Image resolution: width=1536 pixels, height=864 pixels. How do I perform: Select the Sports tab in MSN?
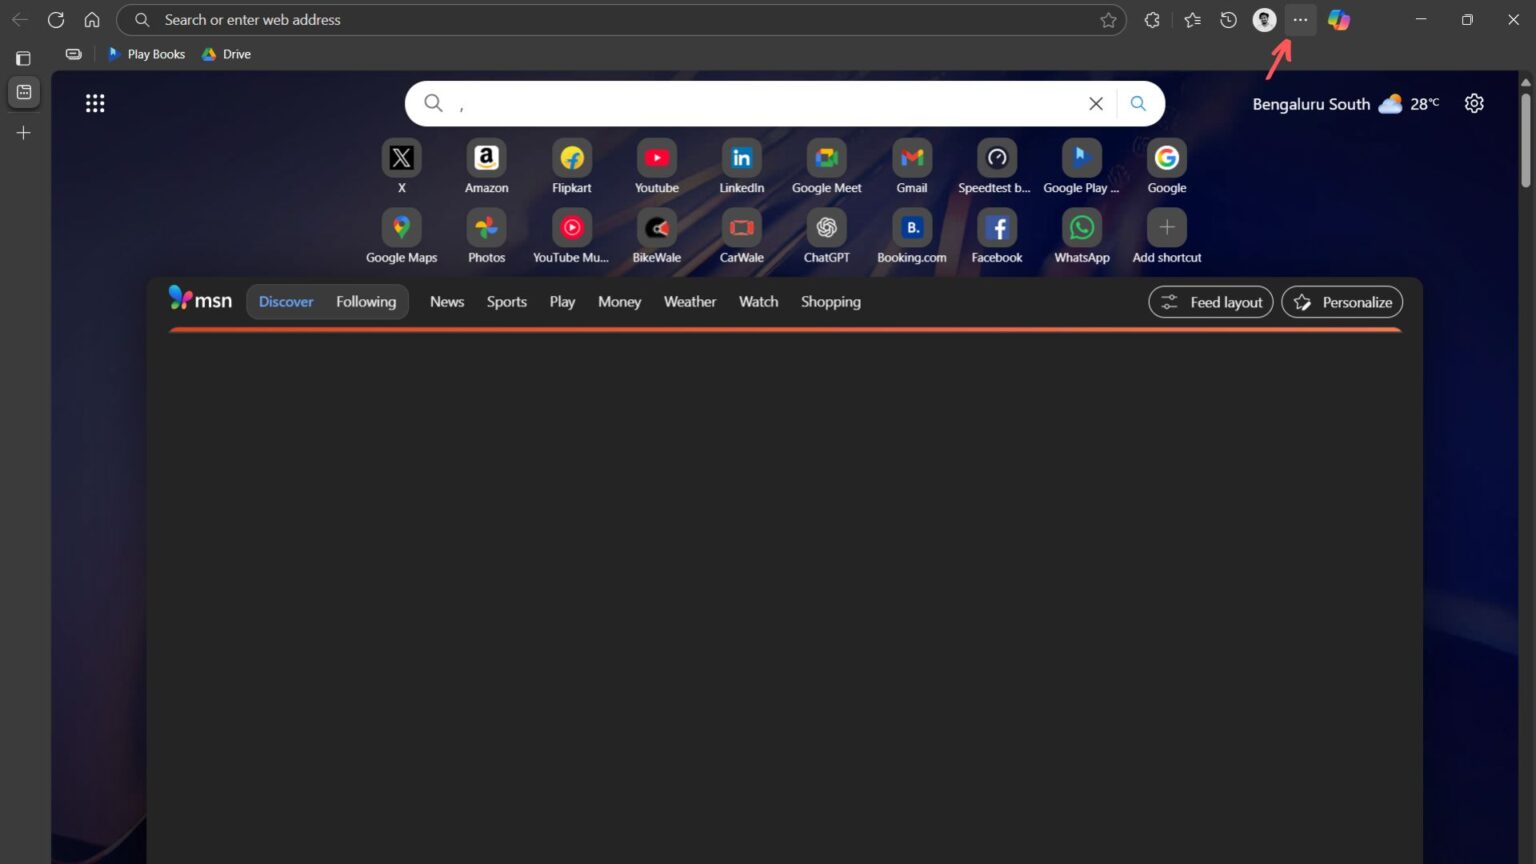pos(507,302)
